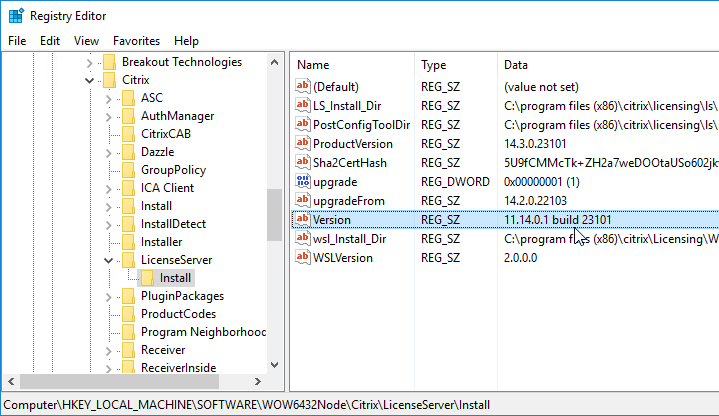The height and width of the screenshot is (416, 719).
Task: Click the data value 14.2.0.22103
Action: [x=535, y=201]
